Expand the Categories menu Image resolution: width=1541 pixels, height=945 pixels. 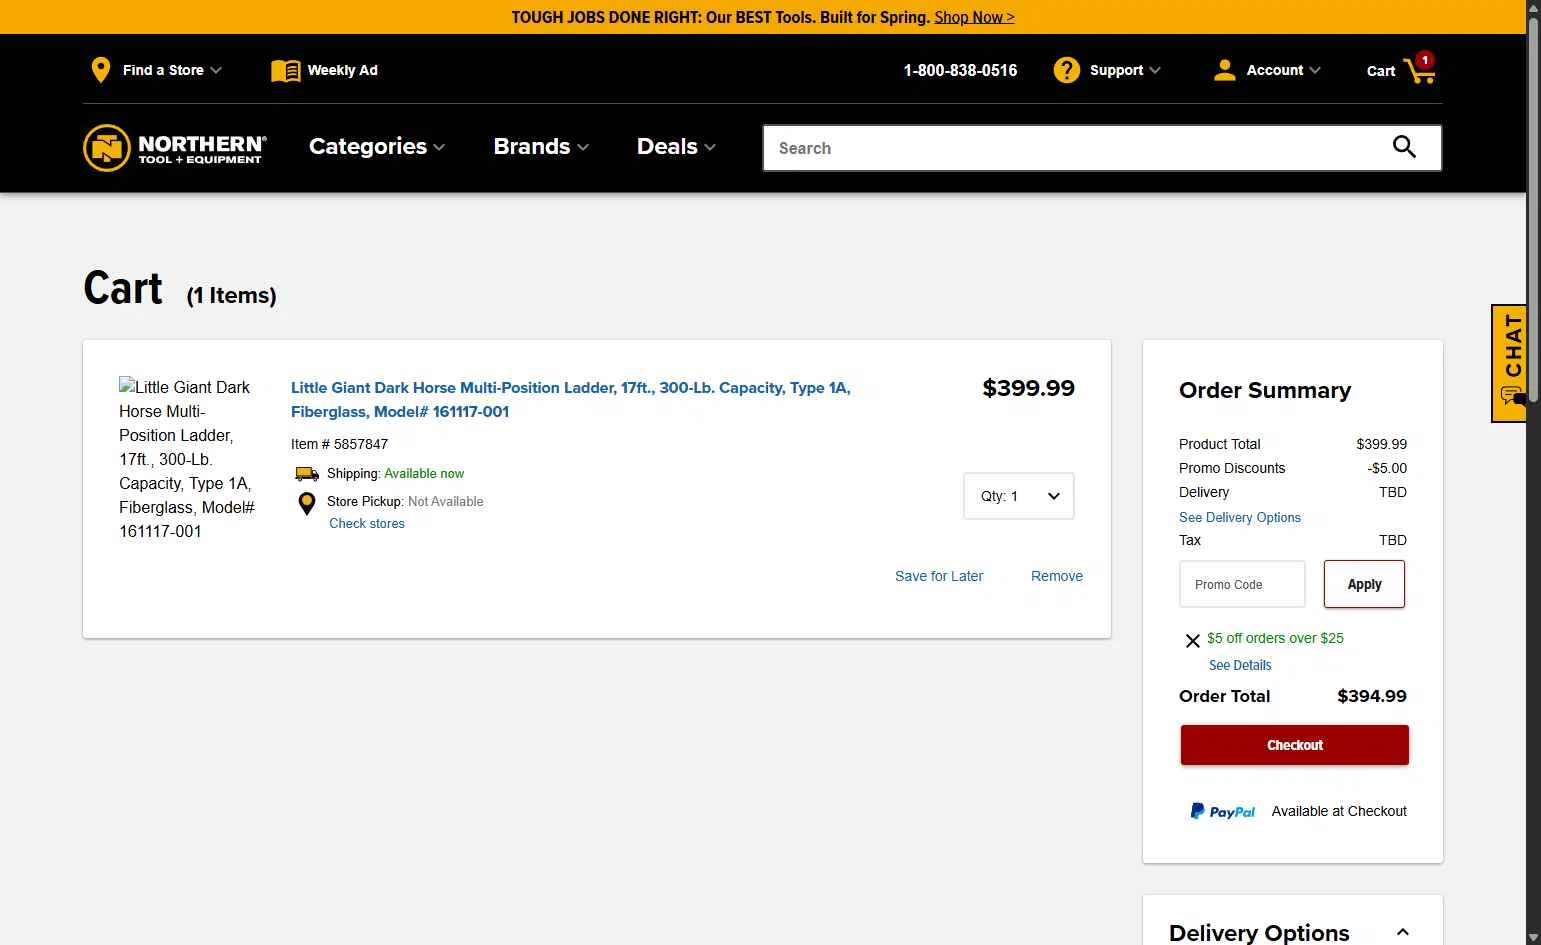pyautogui.click(x=376, y=147)
